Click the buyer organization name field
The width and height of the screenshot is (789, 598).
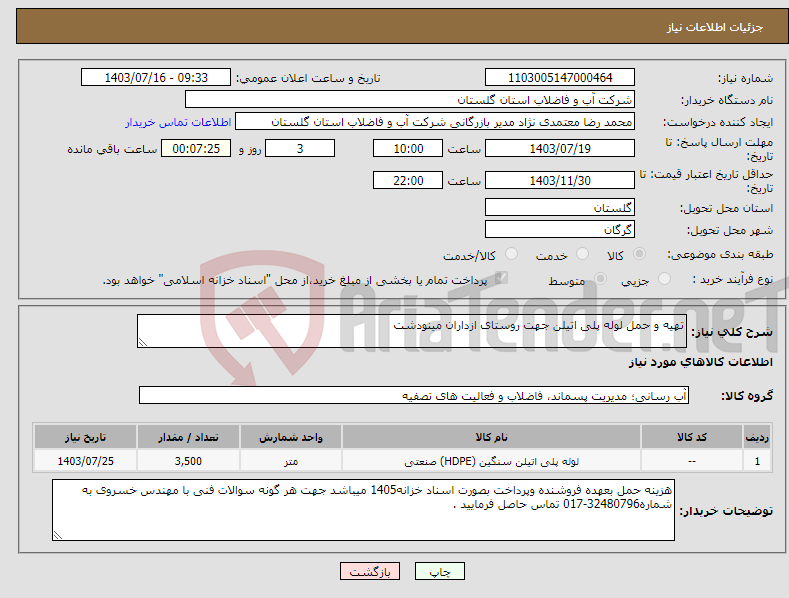[410, 100]
